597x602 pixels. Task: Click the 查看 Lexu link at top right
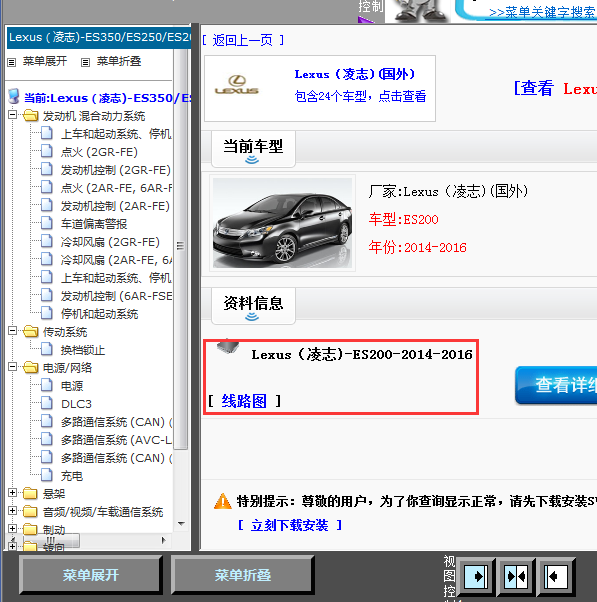(x=555, y=88)
